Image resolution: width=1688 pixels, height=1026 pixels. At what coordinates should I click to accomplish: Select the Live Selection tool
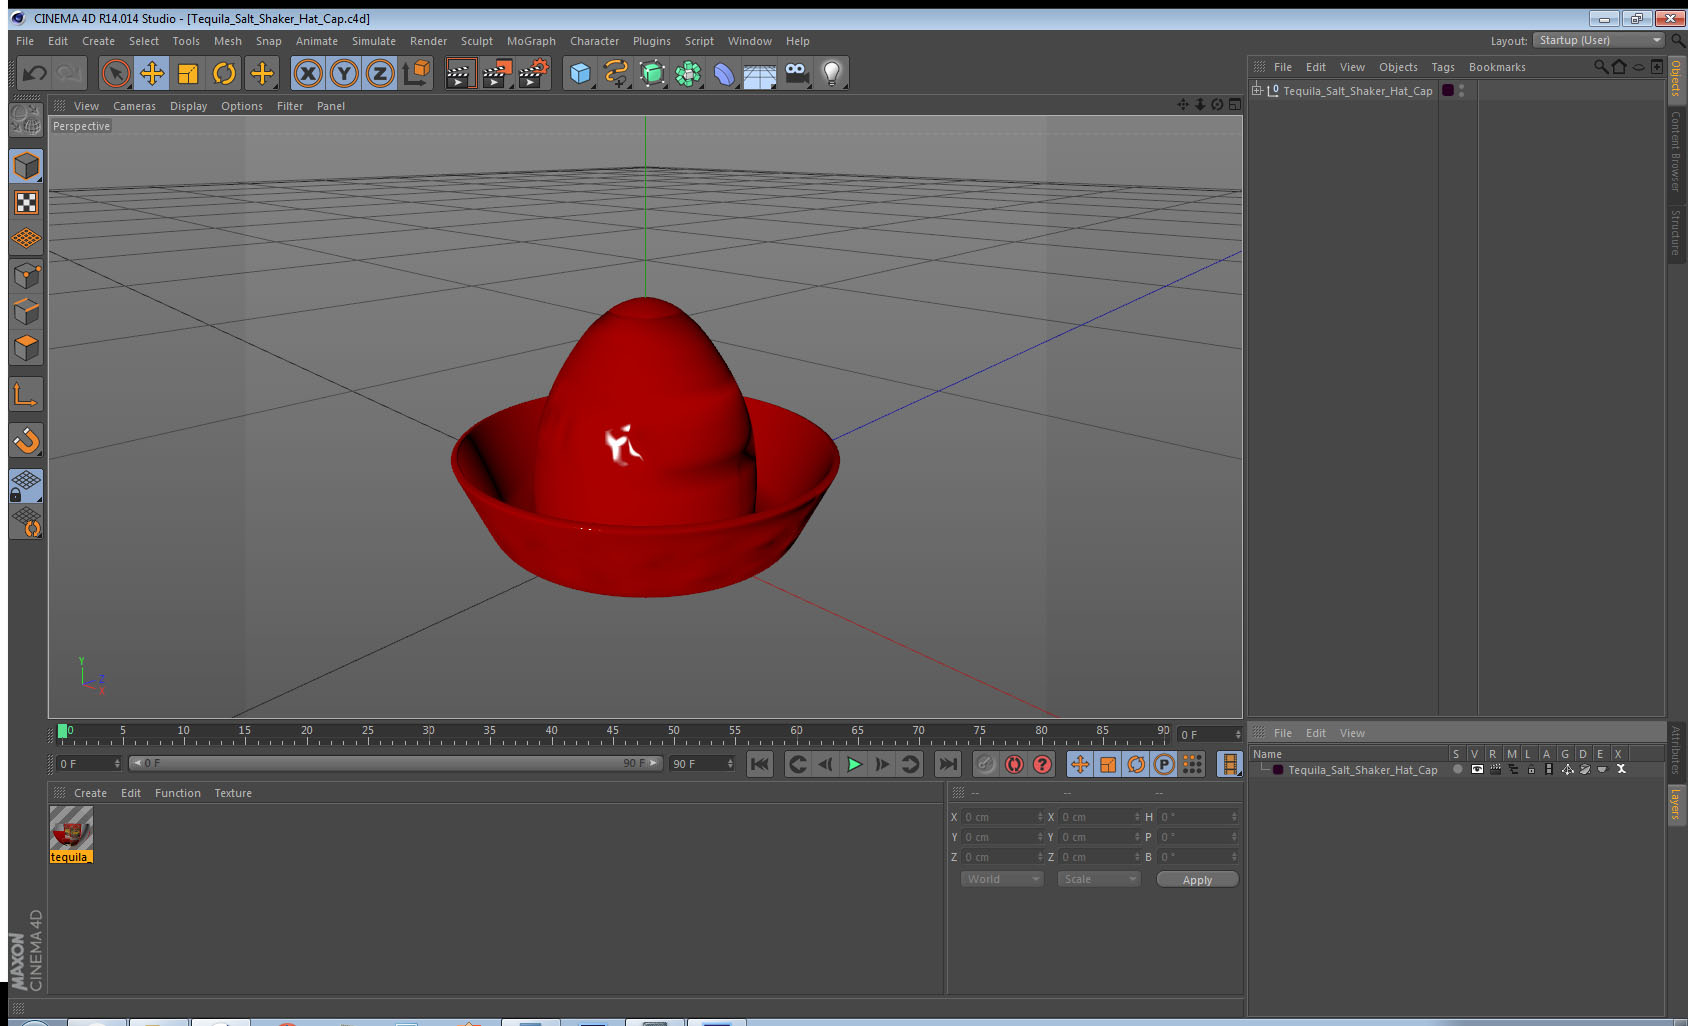point(116,73)
